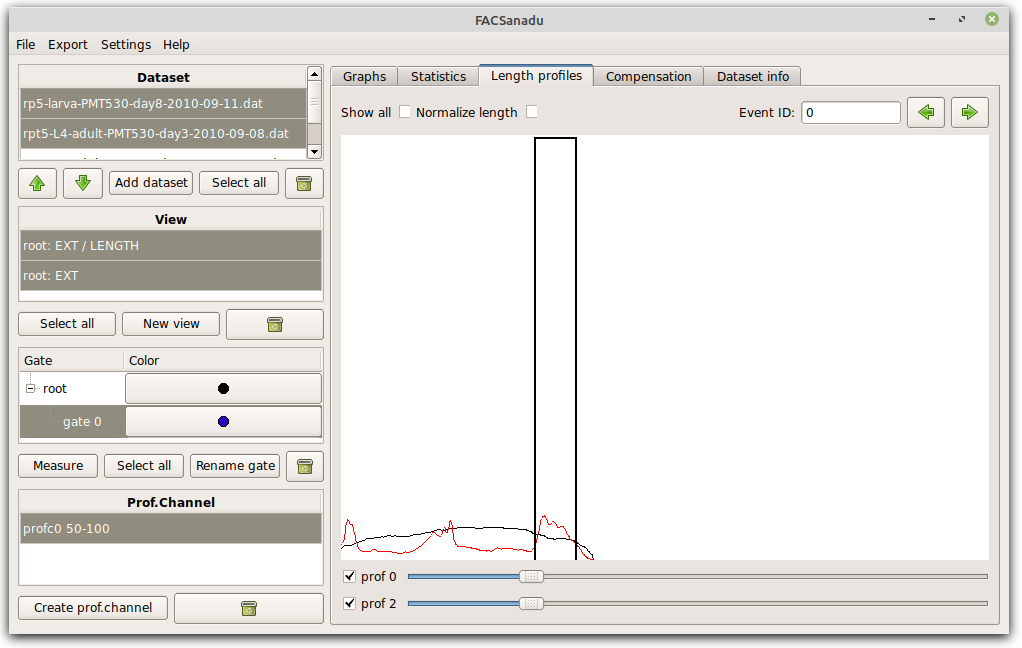
Task: Select the Length profiles tab
Action: point(536,76)
